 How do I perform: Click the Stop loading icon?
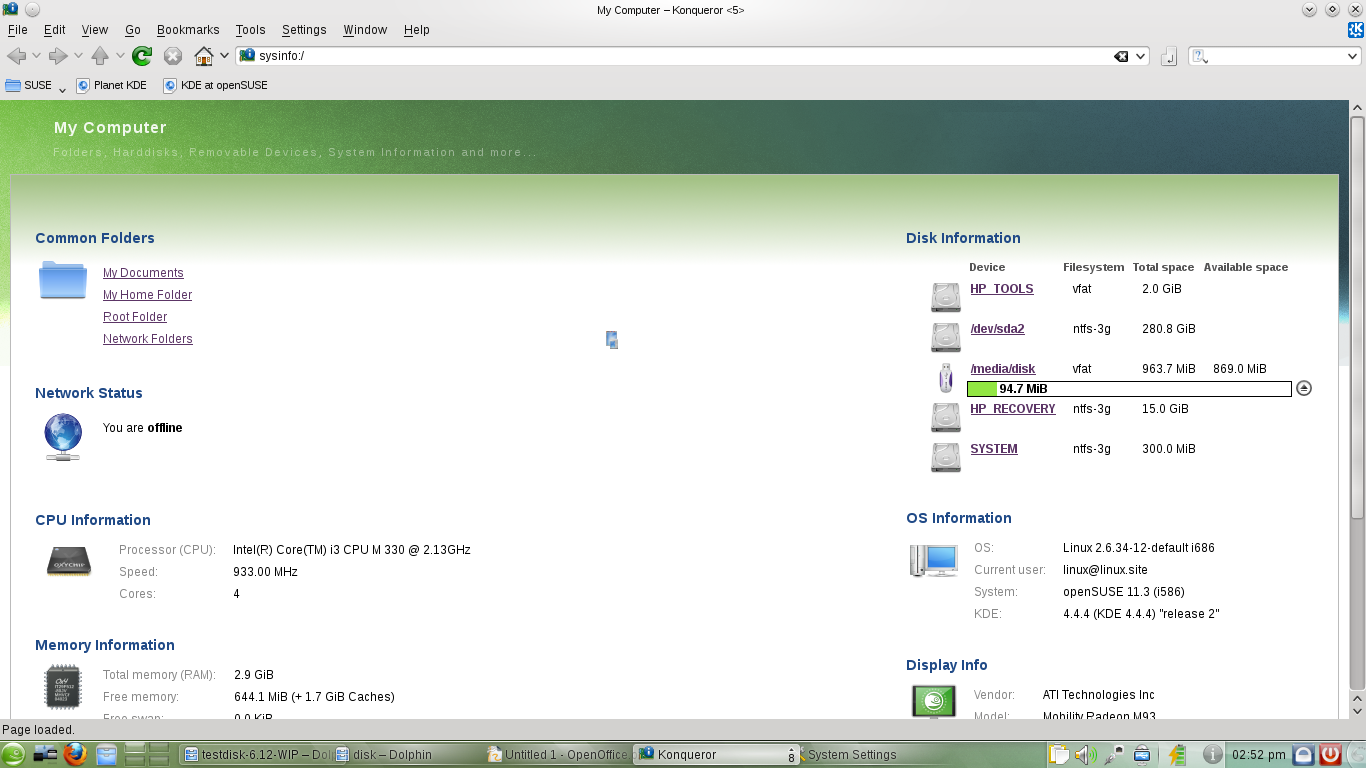[x=173, y=56]
